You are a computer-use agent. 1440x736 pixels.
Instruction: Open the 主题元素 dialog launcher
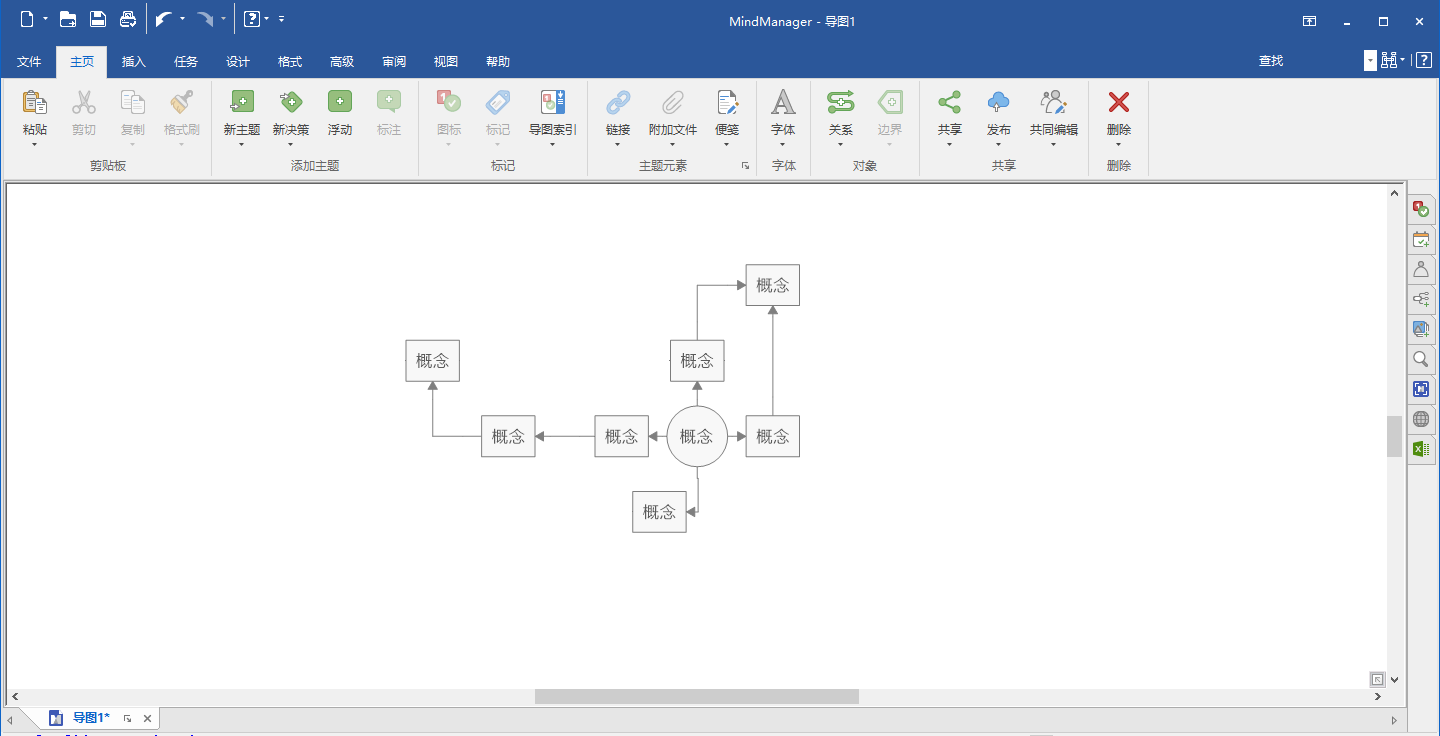744,166
